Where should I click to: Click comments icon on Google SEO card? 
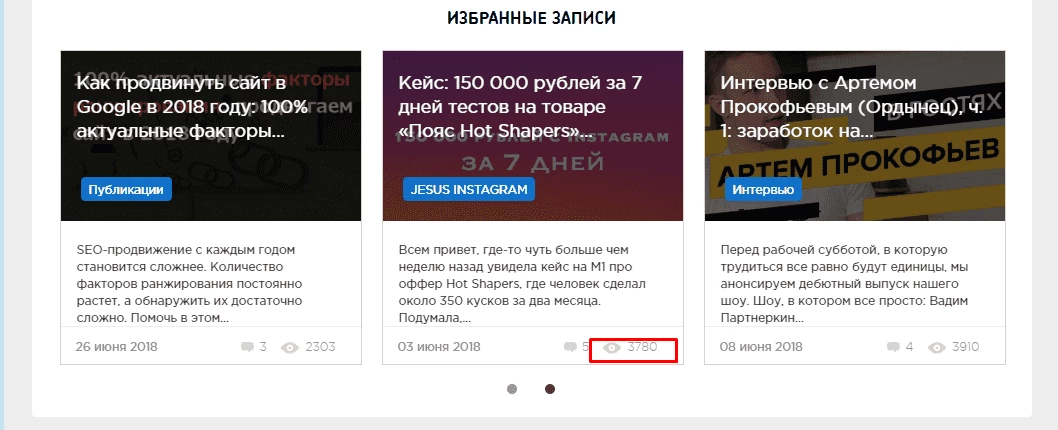[247, 348]
